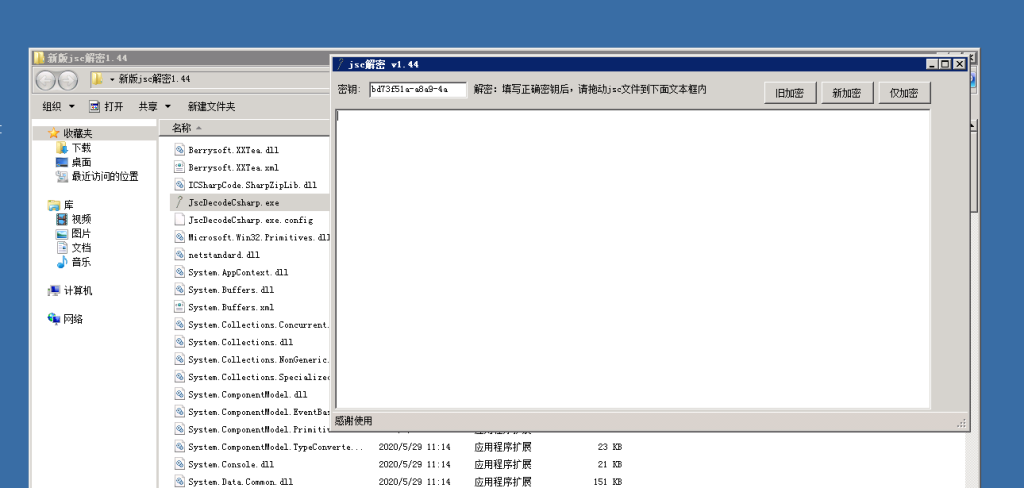The width and height of the screenshot is (1024, 488).
Task: Click the Explorer back navigation arrow
Action: (x=47, y=80)
